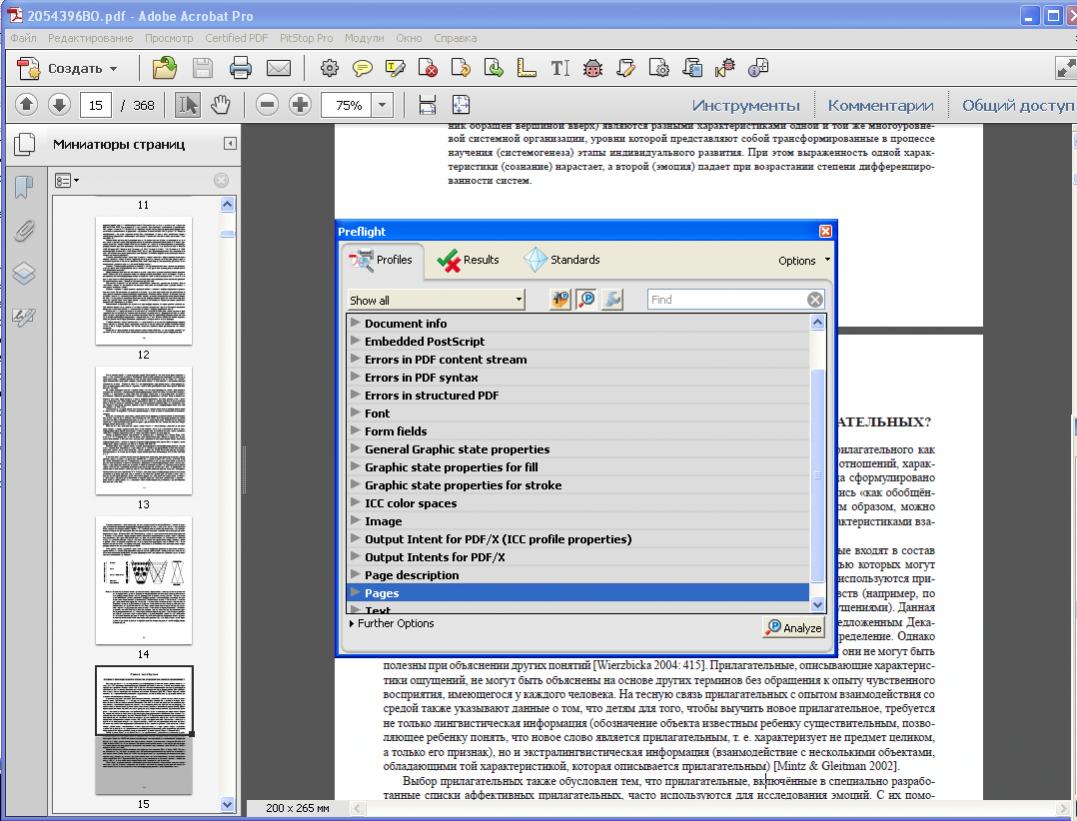Image resolution: width=1077 pixels, height=821 pixels.
Task: Send the file by email with the envelope icon
Action: 278,68
